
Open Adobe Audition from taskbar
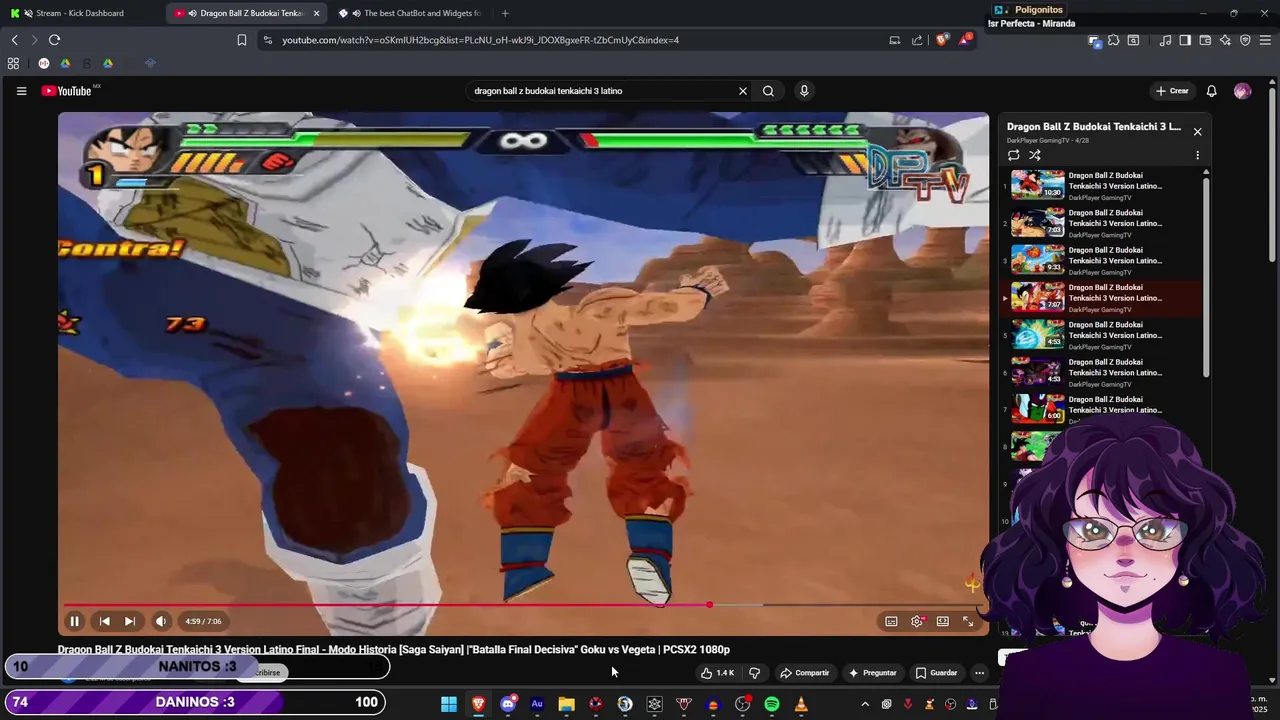[537, 704]
